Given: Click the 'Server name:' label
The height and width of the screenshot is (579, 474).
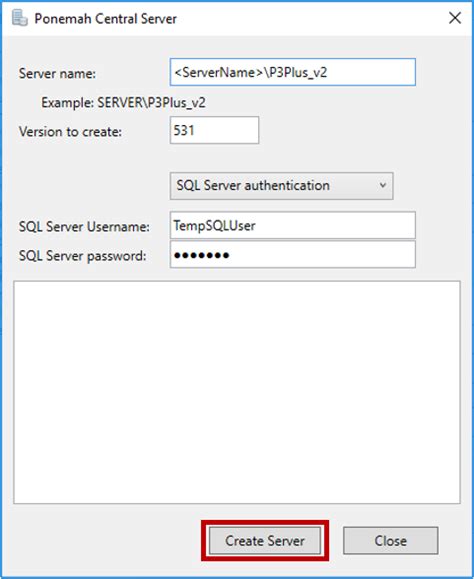Looking at the screenshot, I should click(57, 73).
